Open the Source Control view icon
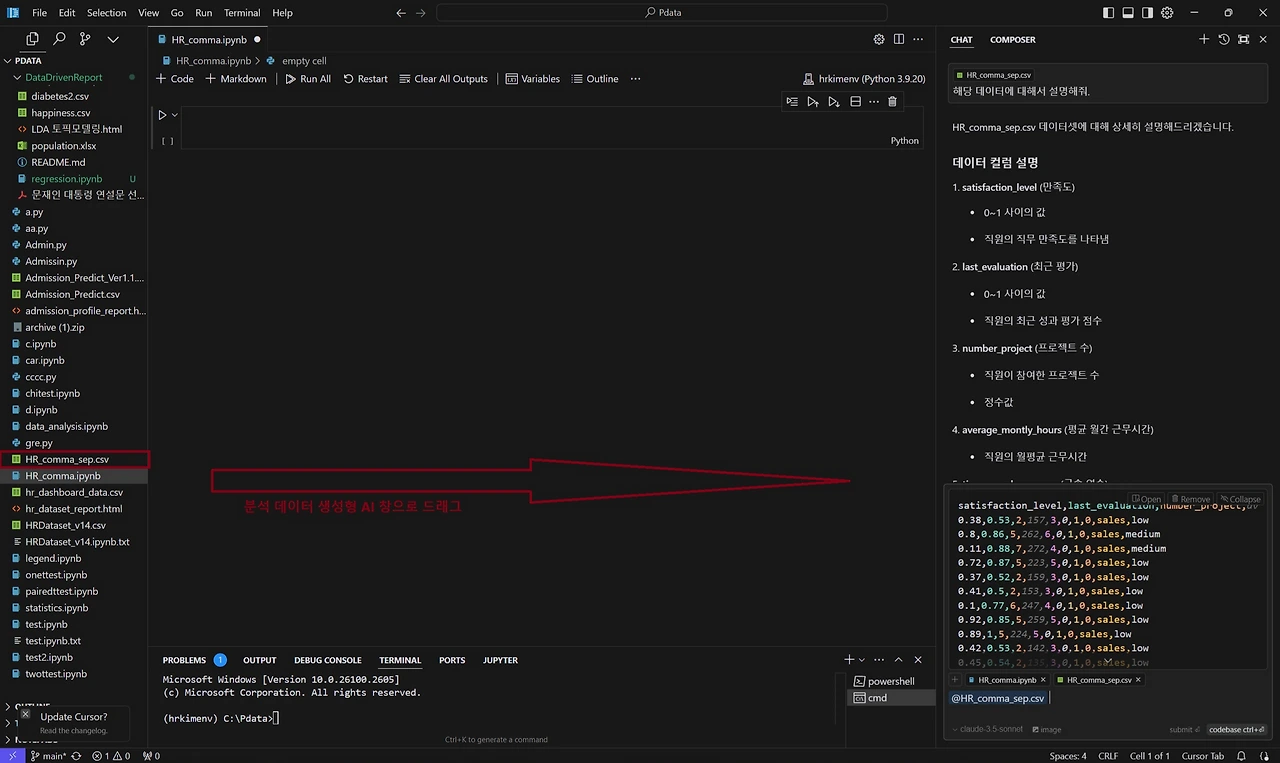This screenshot has height=763, width=1280. (x=85, y=39)
